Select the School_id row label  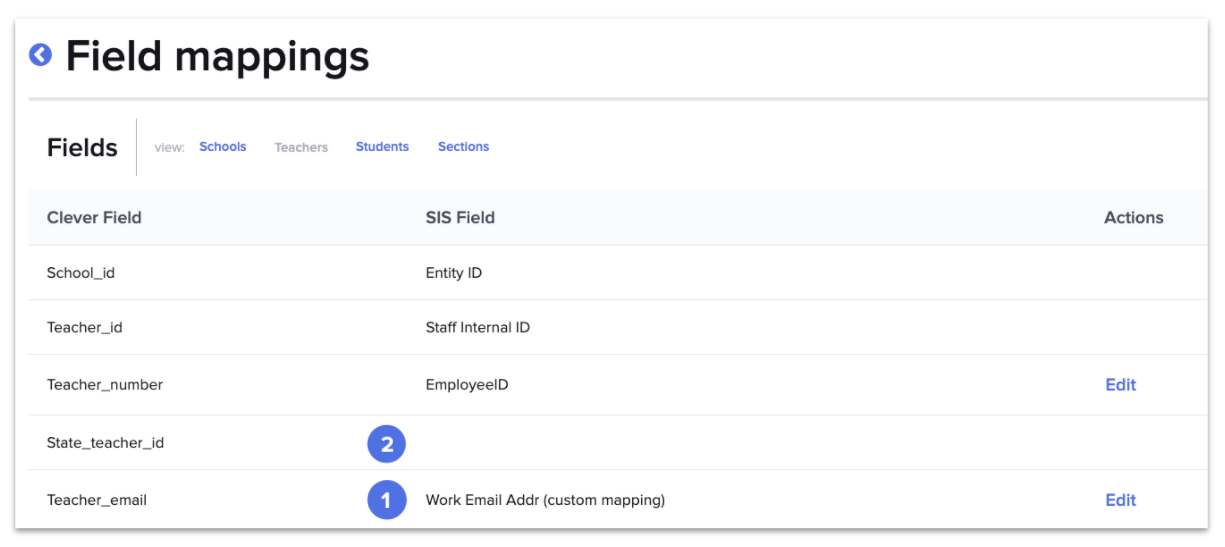(x=81, y=273)
